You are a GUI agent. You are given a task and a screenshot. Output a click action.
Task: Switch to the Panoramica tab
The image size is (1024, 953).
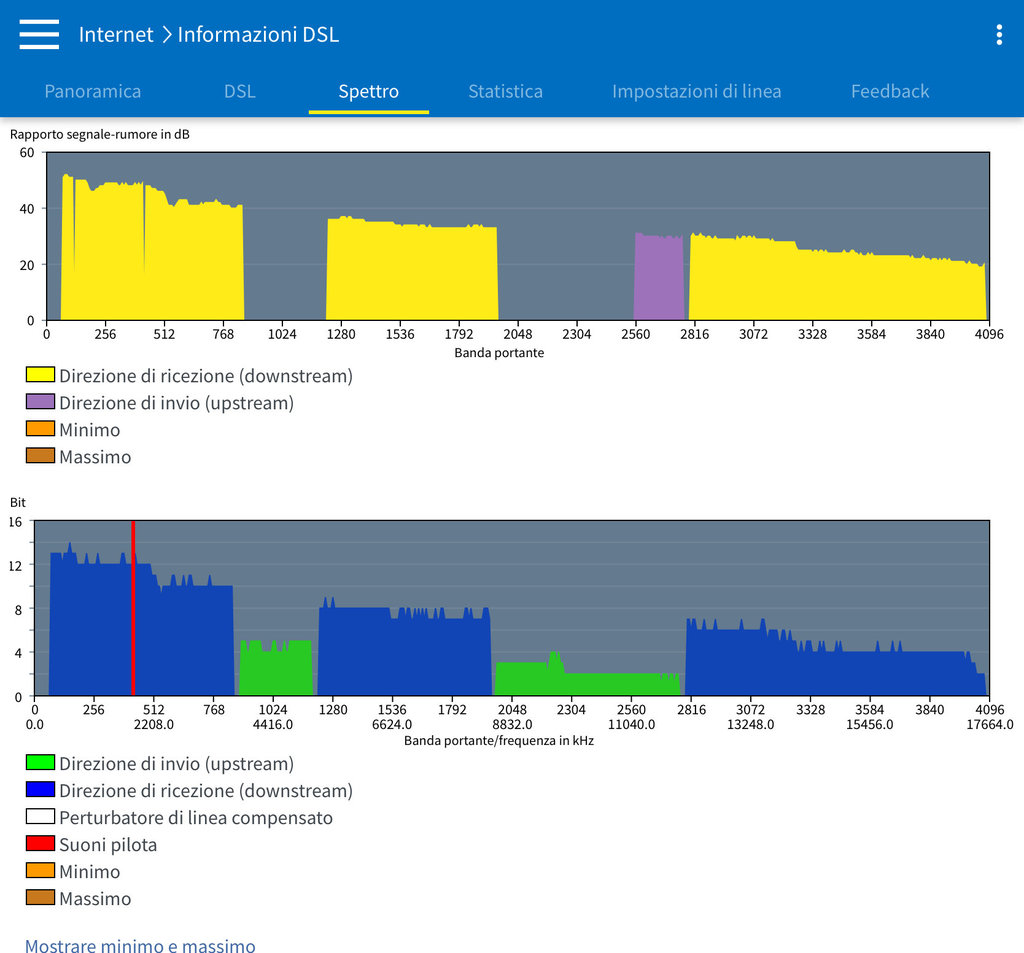tap(93, 91)
